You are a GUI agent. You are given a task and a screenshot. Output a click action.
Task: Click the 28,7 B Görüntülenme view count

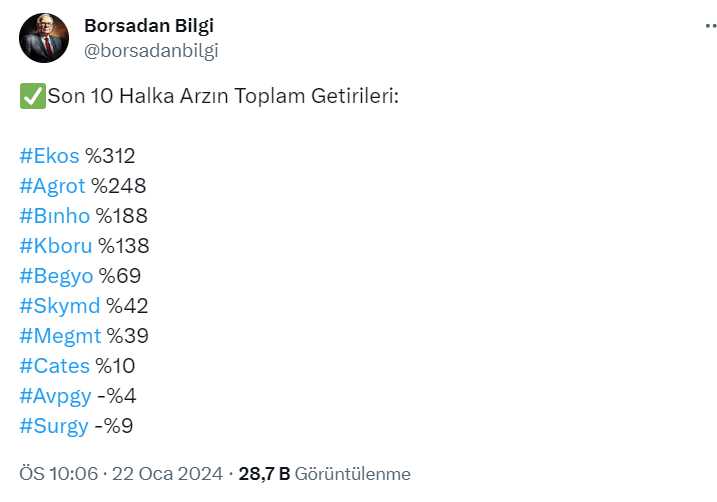(x=324, y=474)
